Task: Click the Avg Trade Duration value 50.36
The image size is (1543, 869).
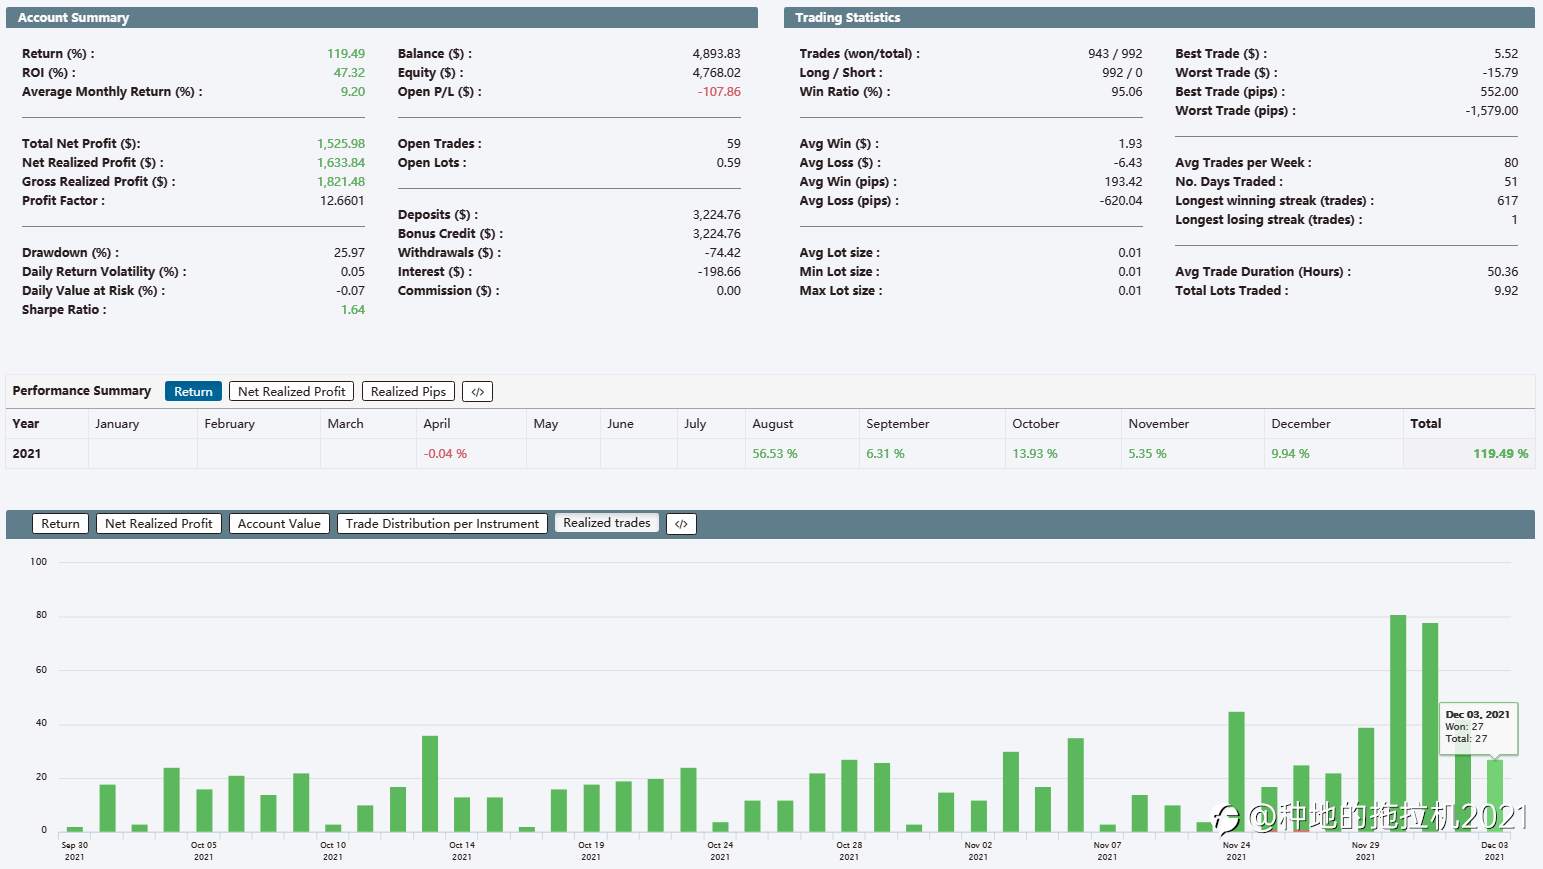Action: tap(1503, 272)
